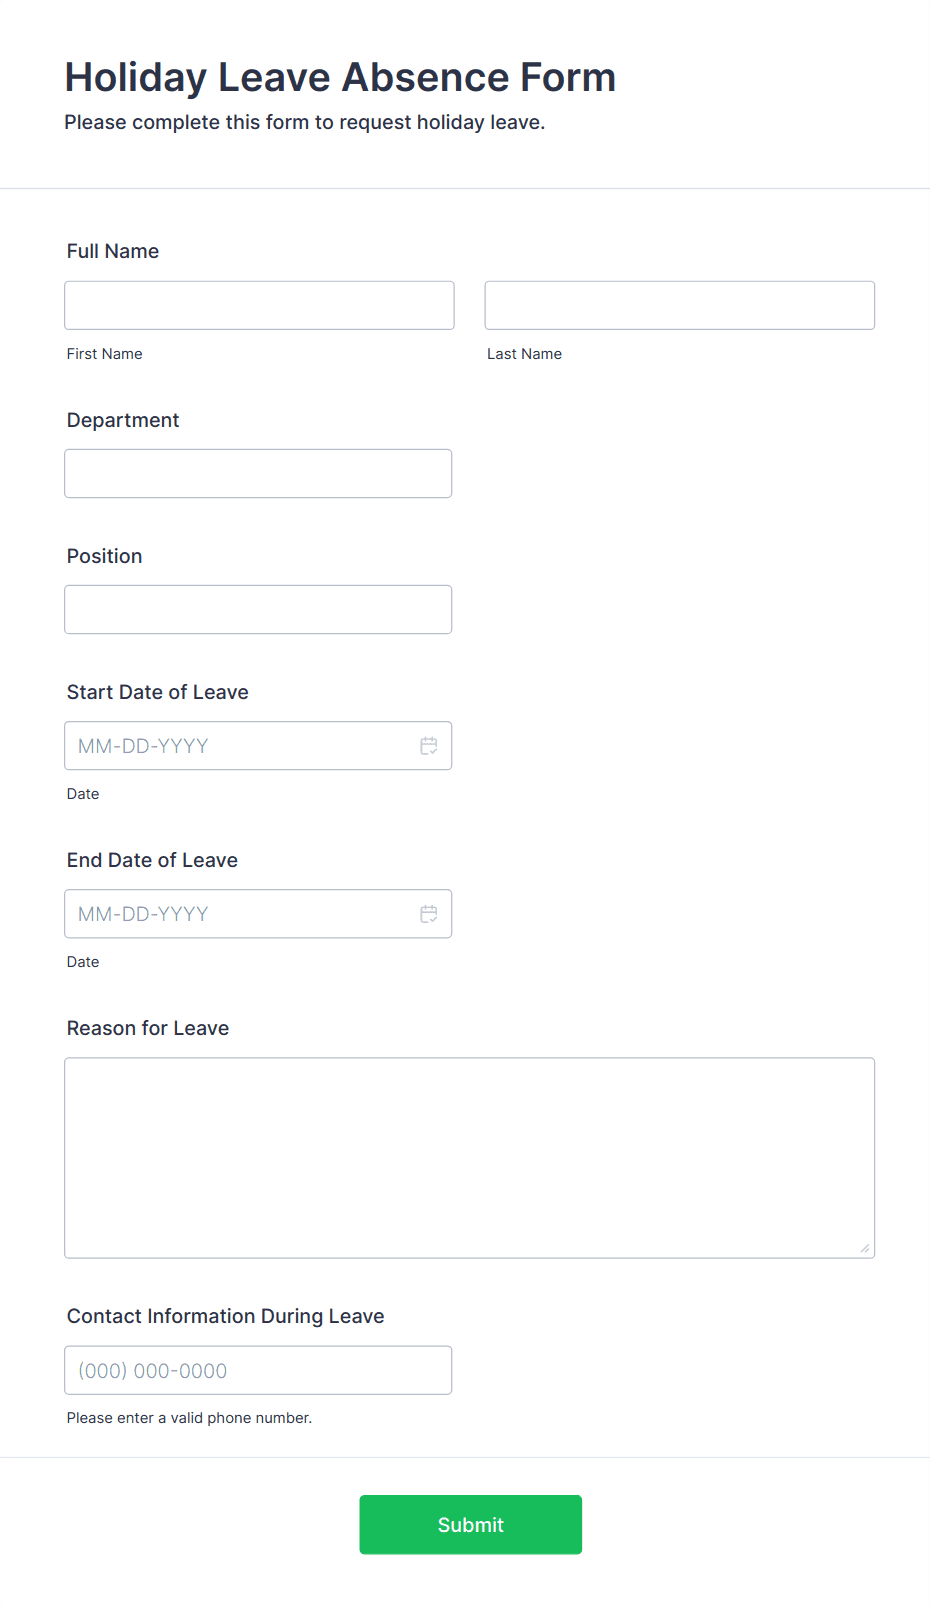Image resolution: width=930 pixels, height=1604 pixels.
Task: Click the 'Last Name' sublabel text
Action: point(524,353)
